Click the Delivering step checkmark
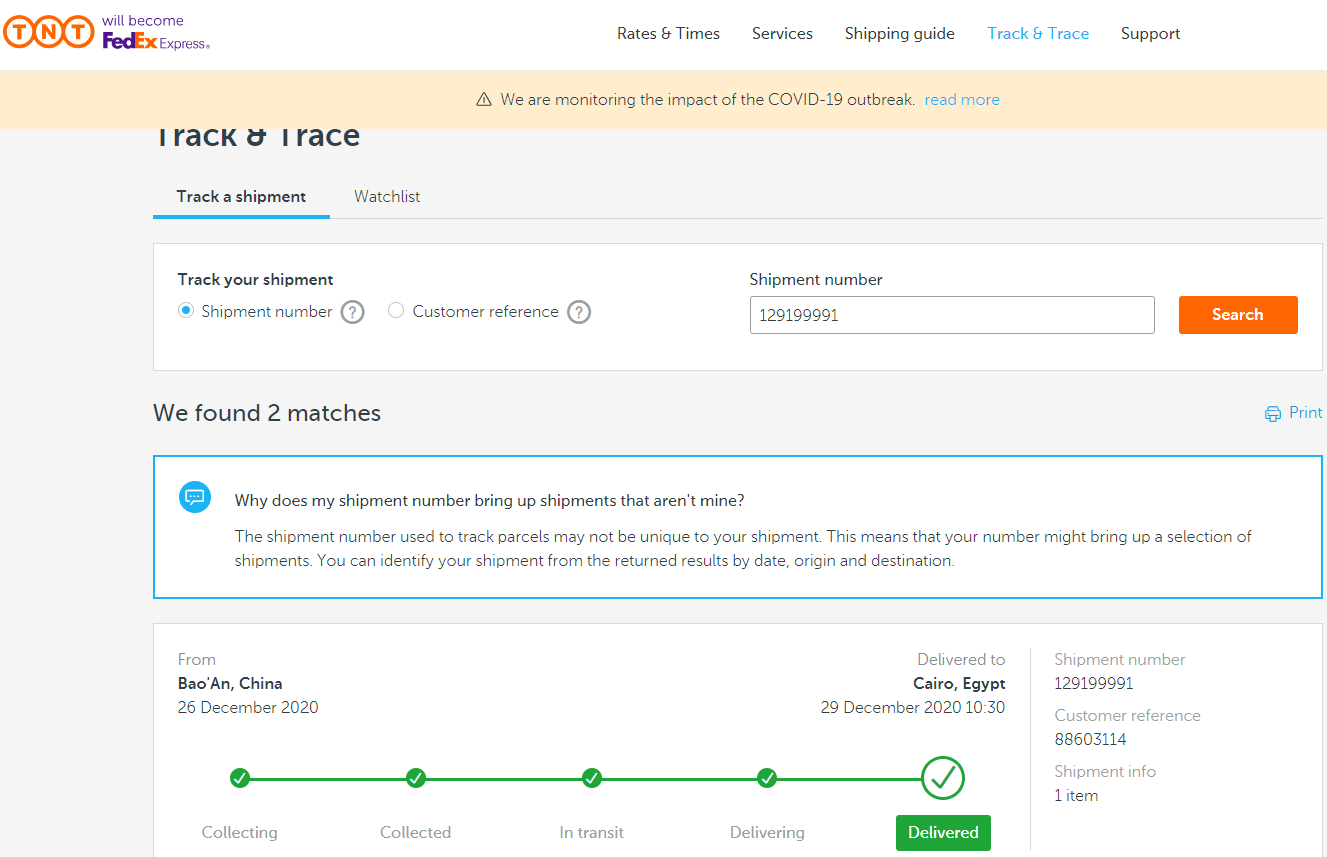This screenshot has height=857, width=1327. pos(767,778)
